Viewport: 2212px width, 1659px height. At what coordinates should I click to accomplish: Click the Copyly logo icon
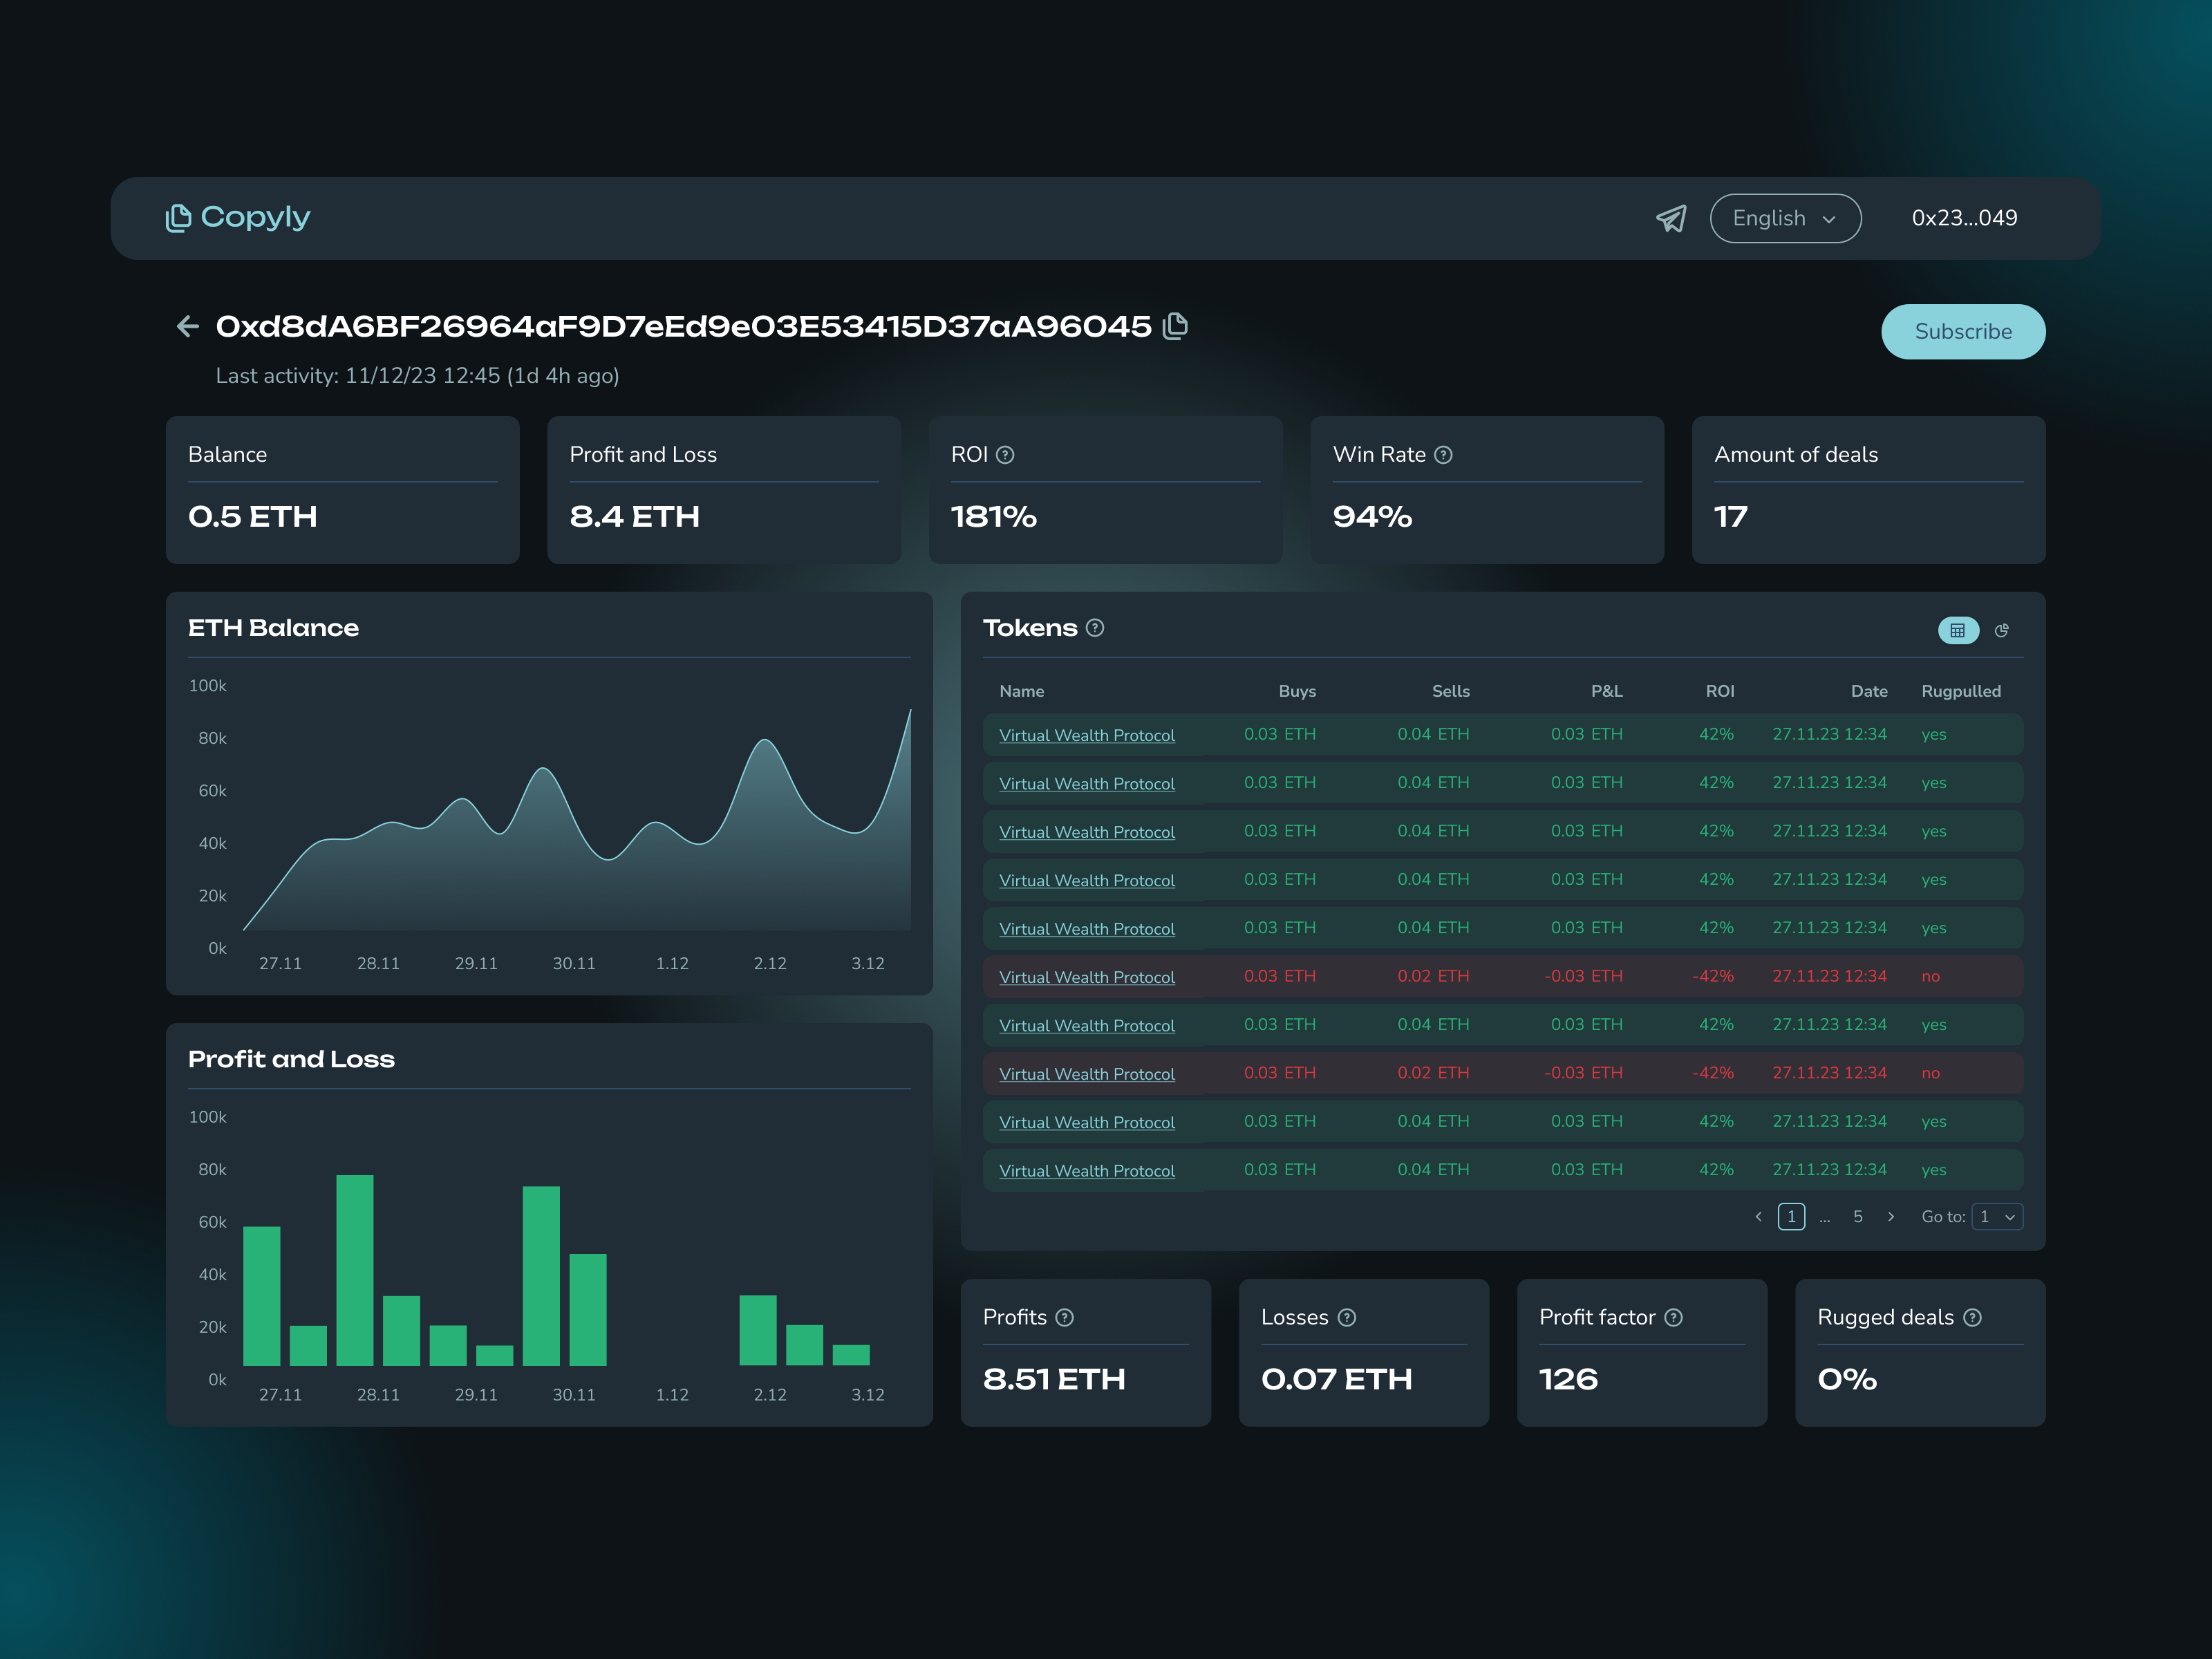pyautogui.click(x=178, y=217)
